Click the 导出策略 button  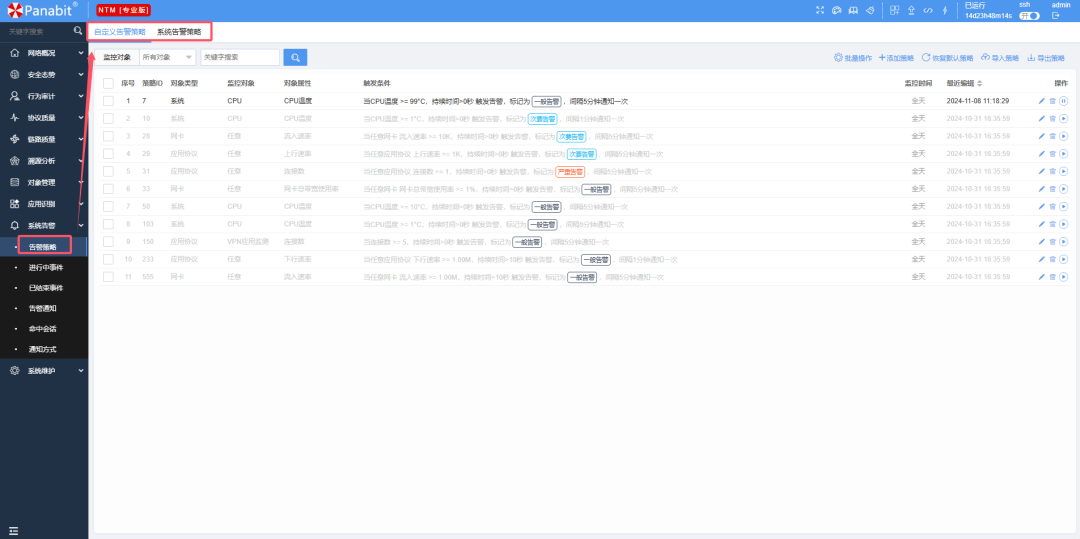pos(1046,58)
